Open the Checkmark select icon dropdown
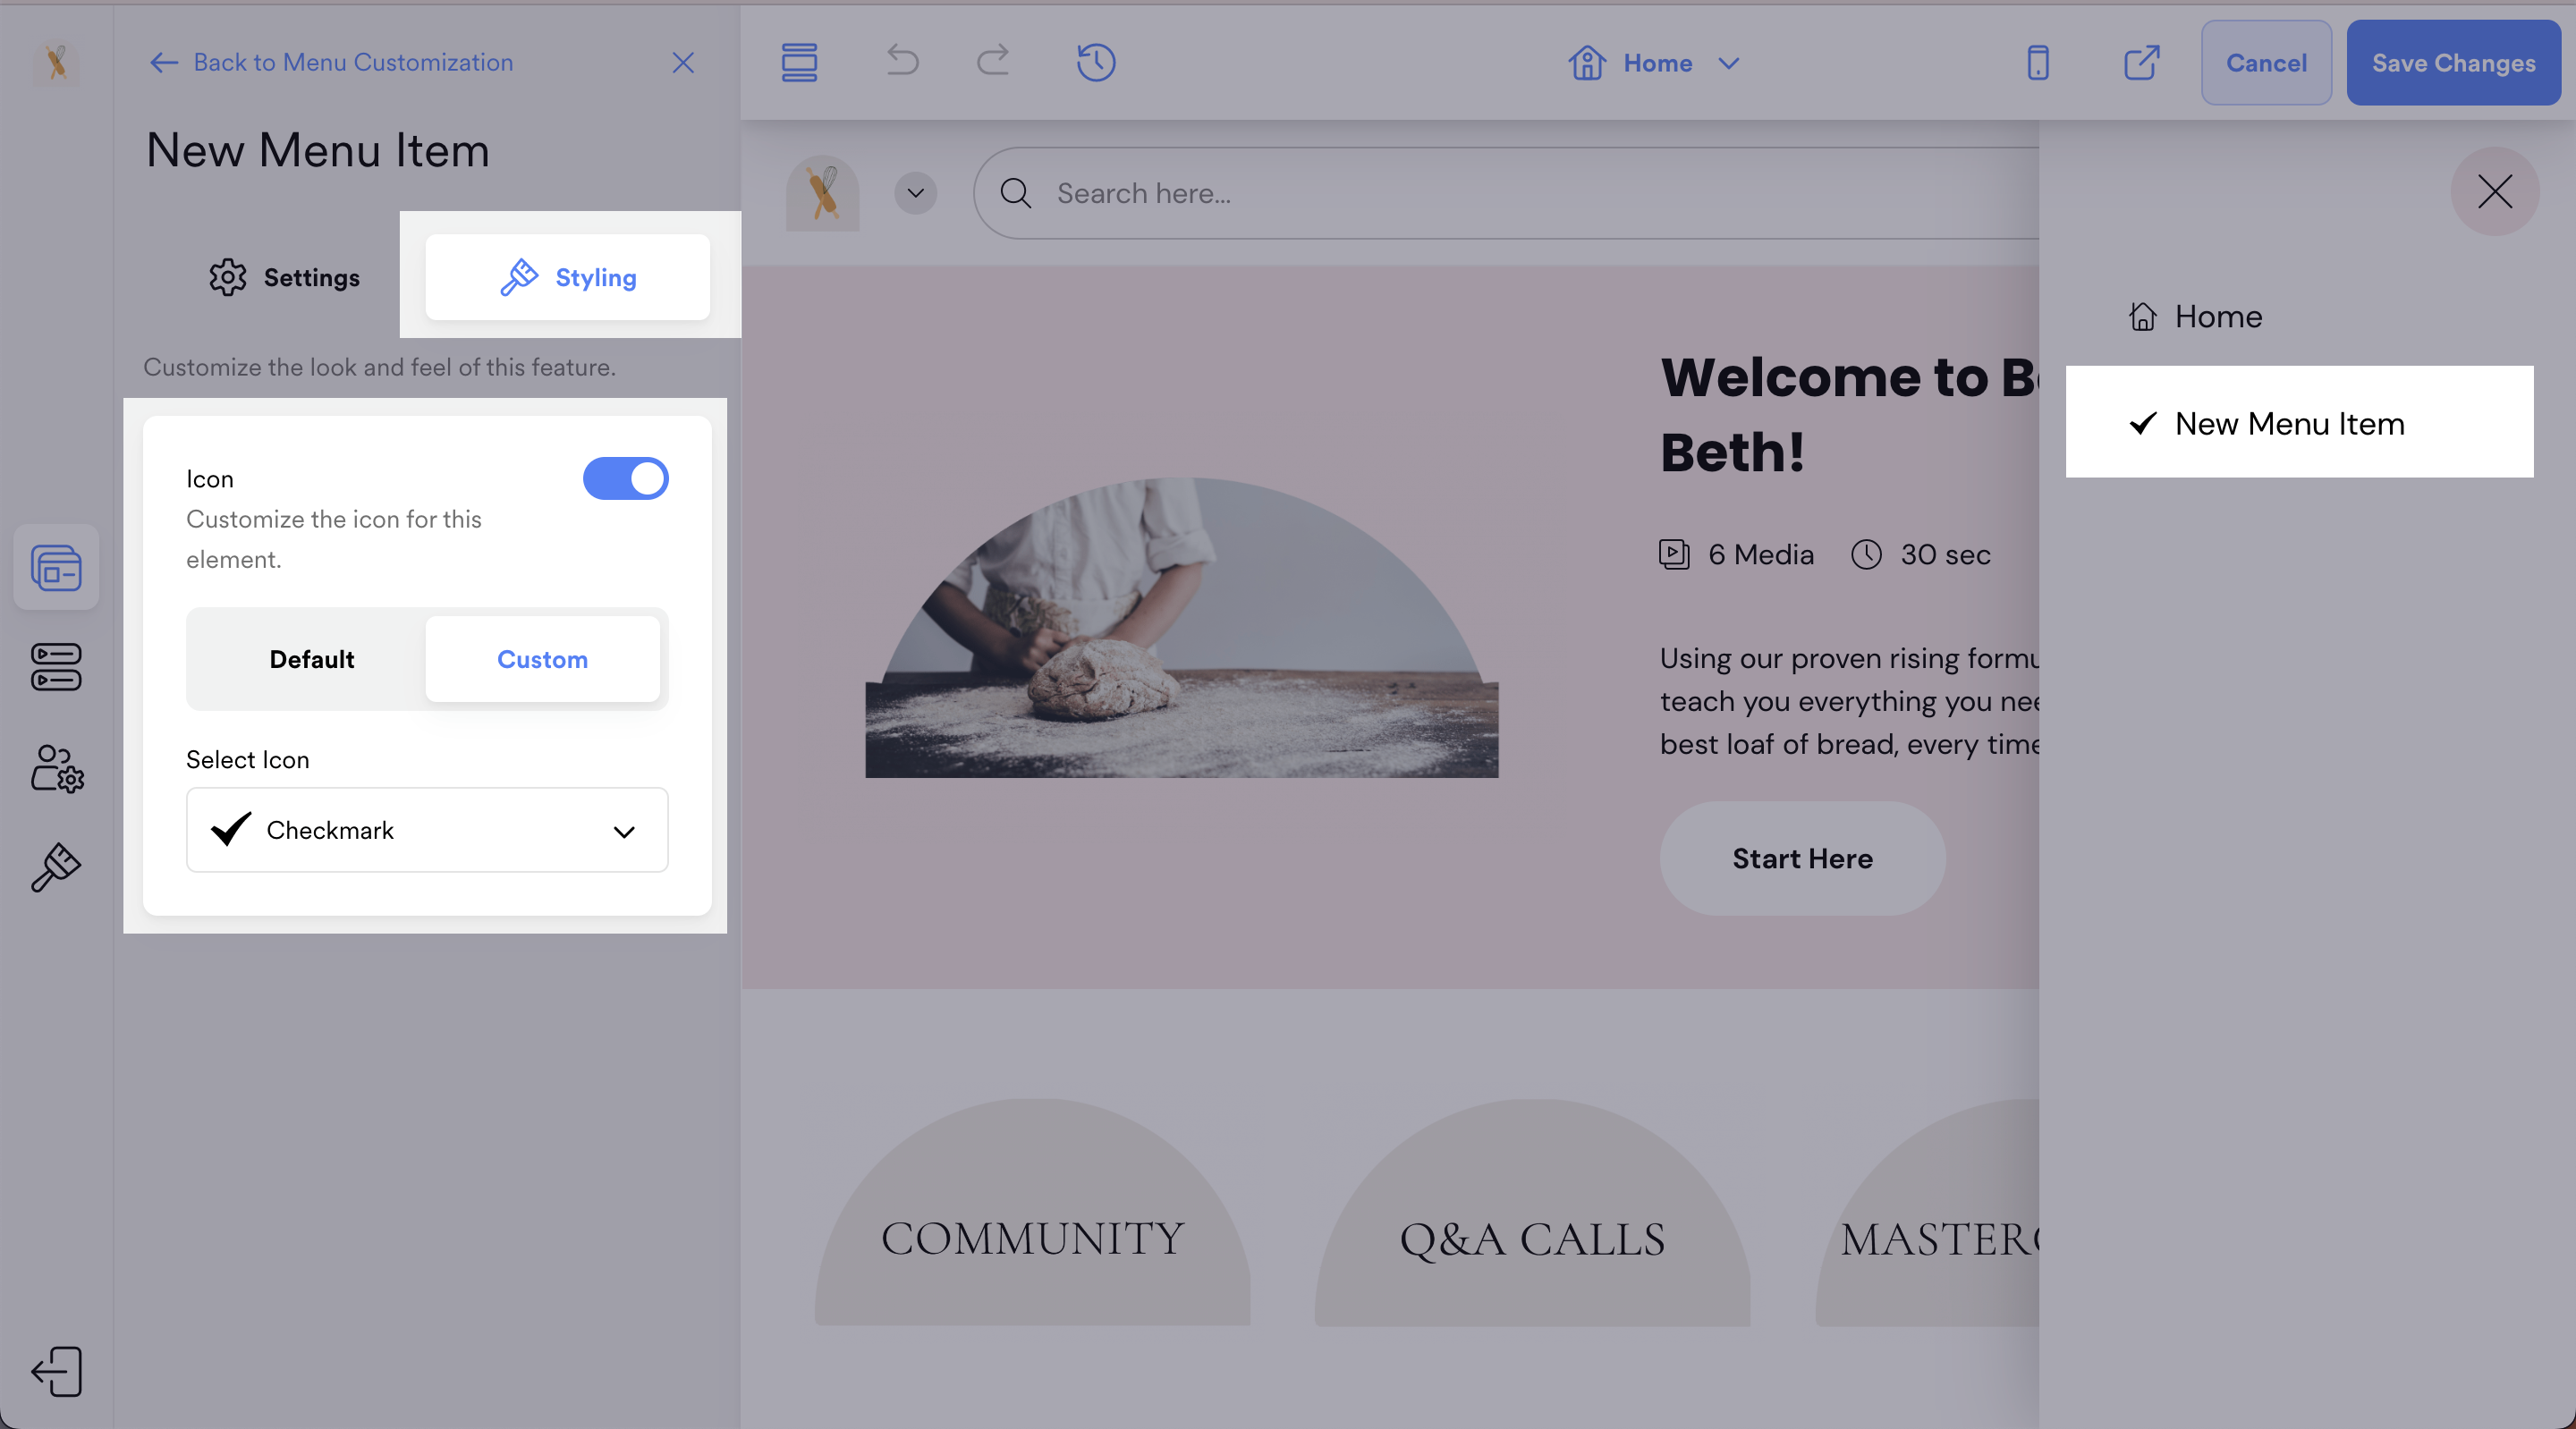Image resolution: width=2576 pixels, height=1429 pixels. click(x=427, y=830)
